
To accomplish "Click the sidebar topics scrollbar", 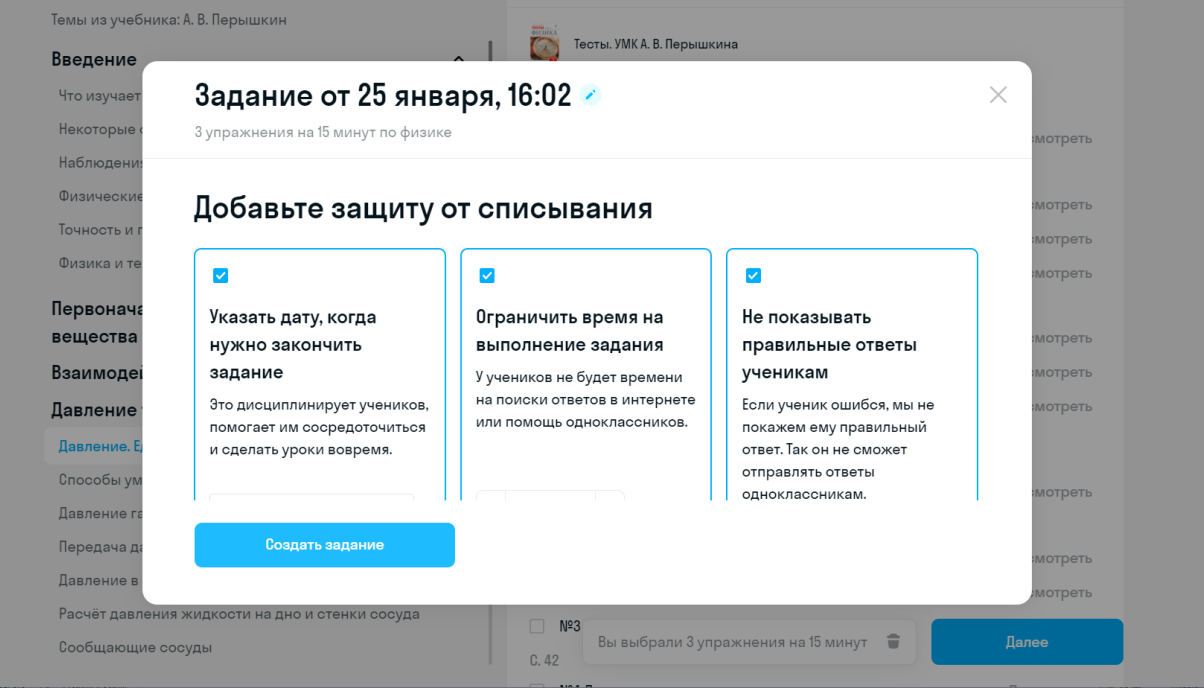I will [490, 350].
